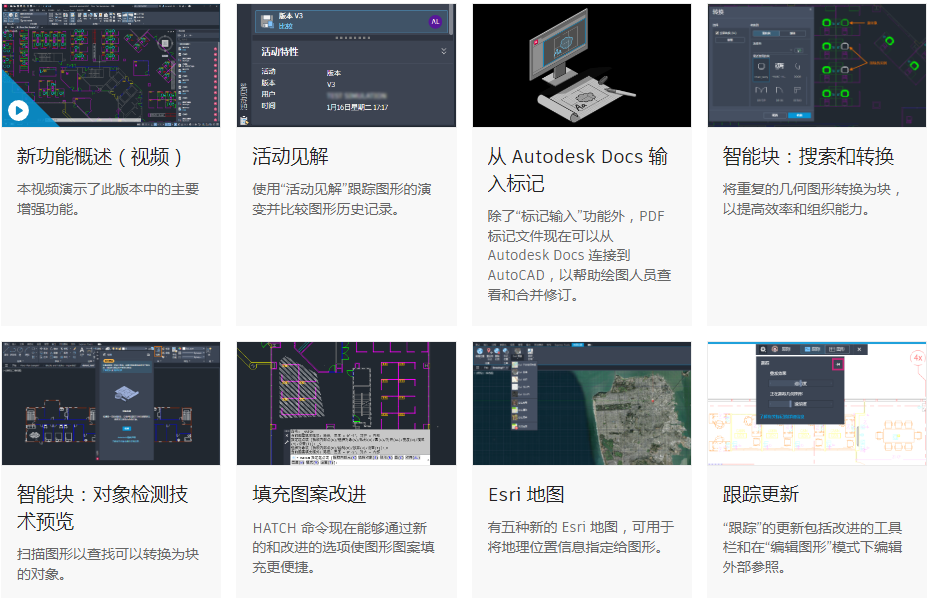The width and height of the screenshot is (930, 598).
Task: Click the save icon beside 版本 V3
Action: click(x=267, y=21)
